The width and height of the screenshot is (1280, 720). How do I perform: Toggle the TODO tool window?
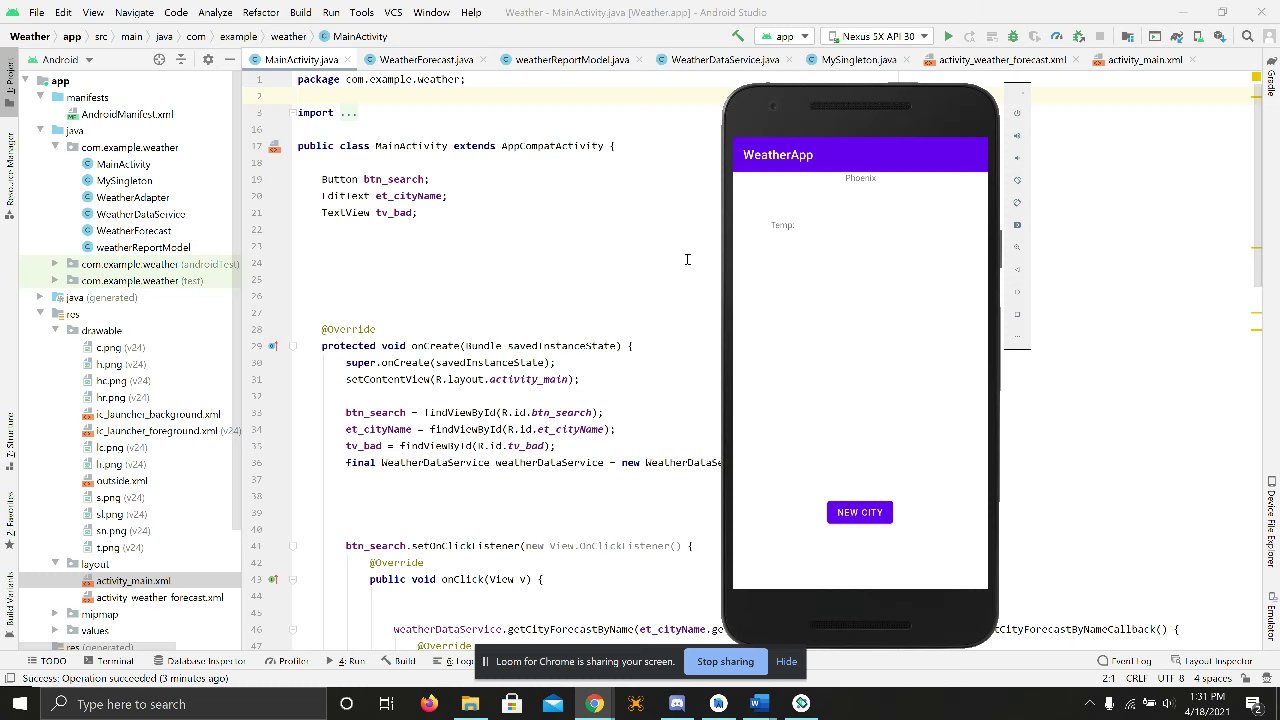[47, 661]
